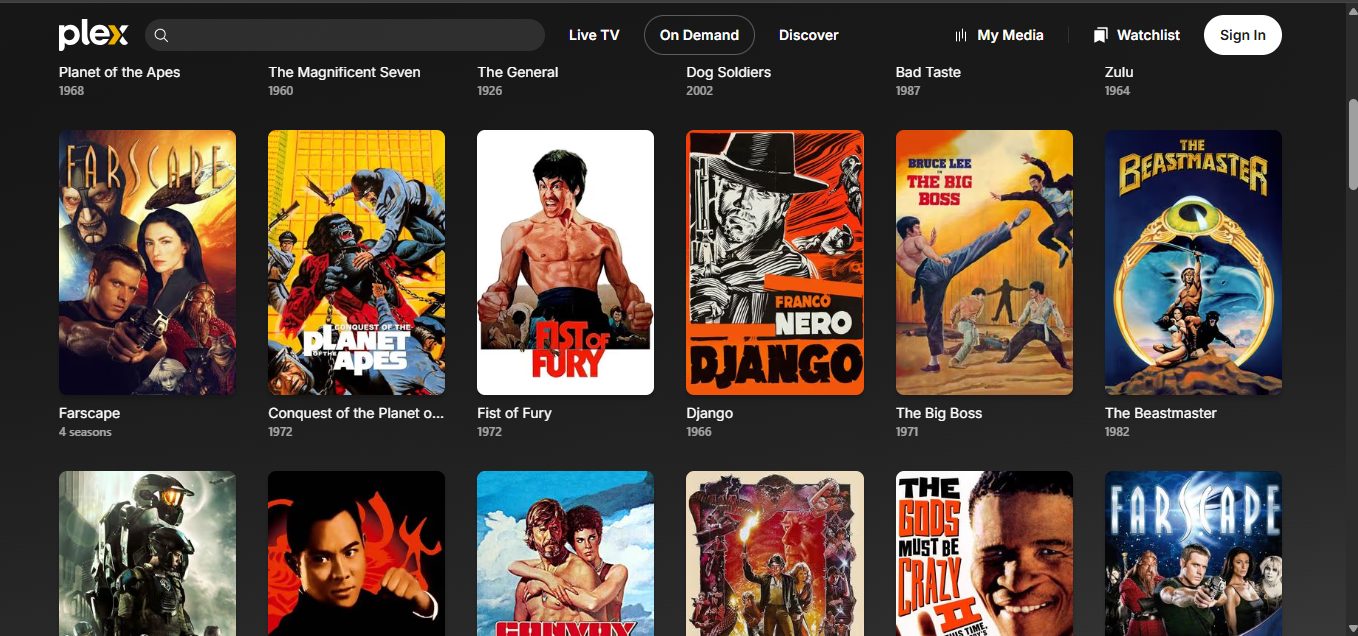Click the 'Farscape' title under poster
This screenshot has height=636, width=1358.
tap(89, 413)
